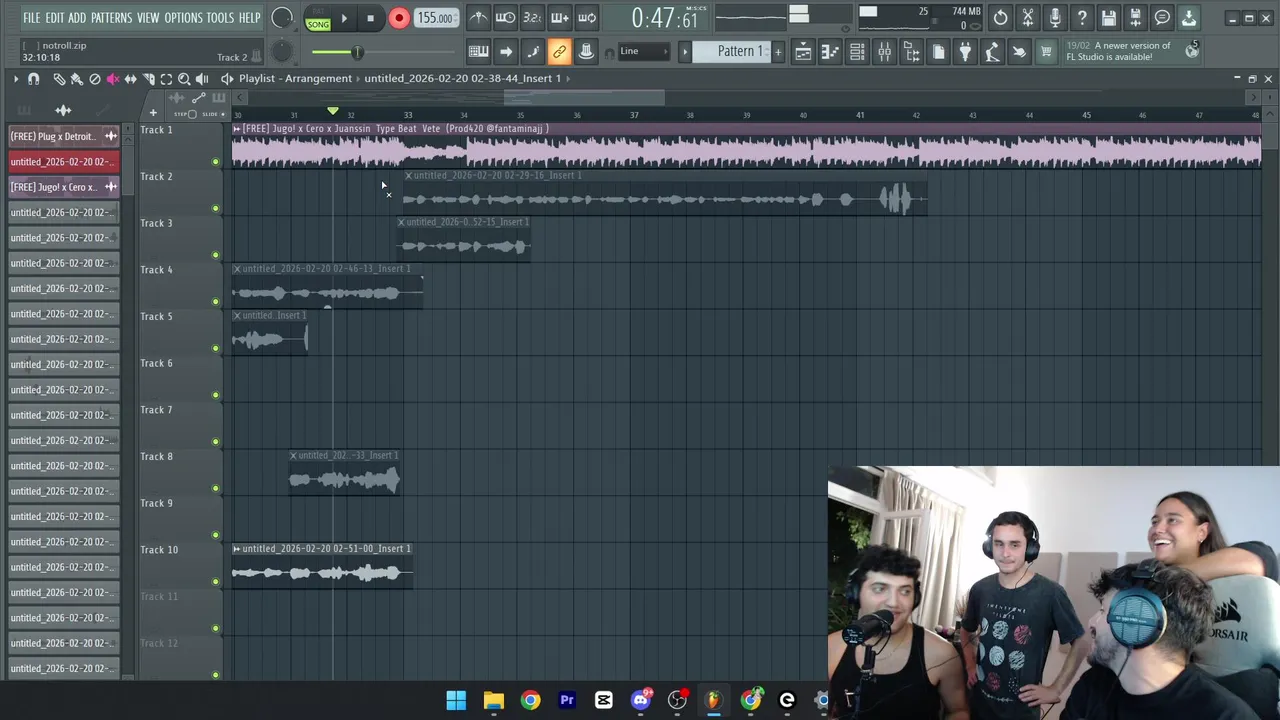Open the pattern menu arrow left of Pattern 1

click(x=685, y=52)
